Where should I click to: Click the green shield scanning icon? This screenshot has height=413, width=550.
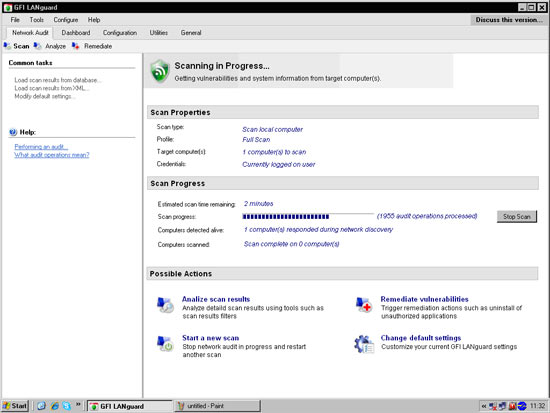pyautogui.click(x=160, y=71)
